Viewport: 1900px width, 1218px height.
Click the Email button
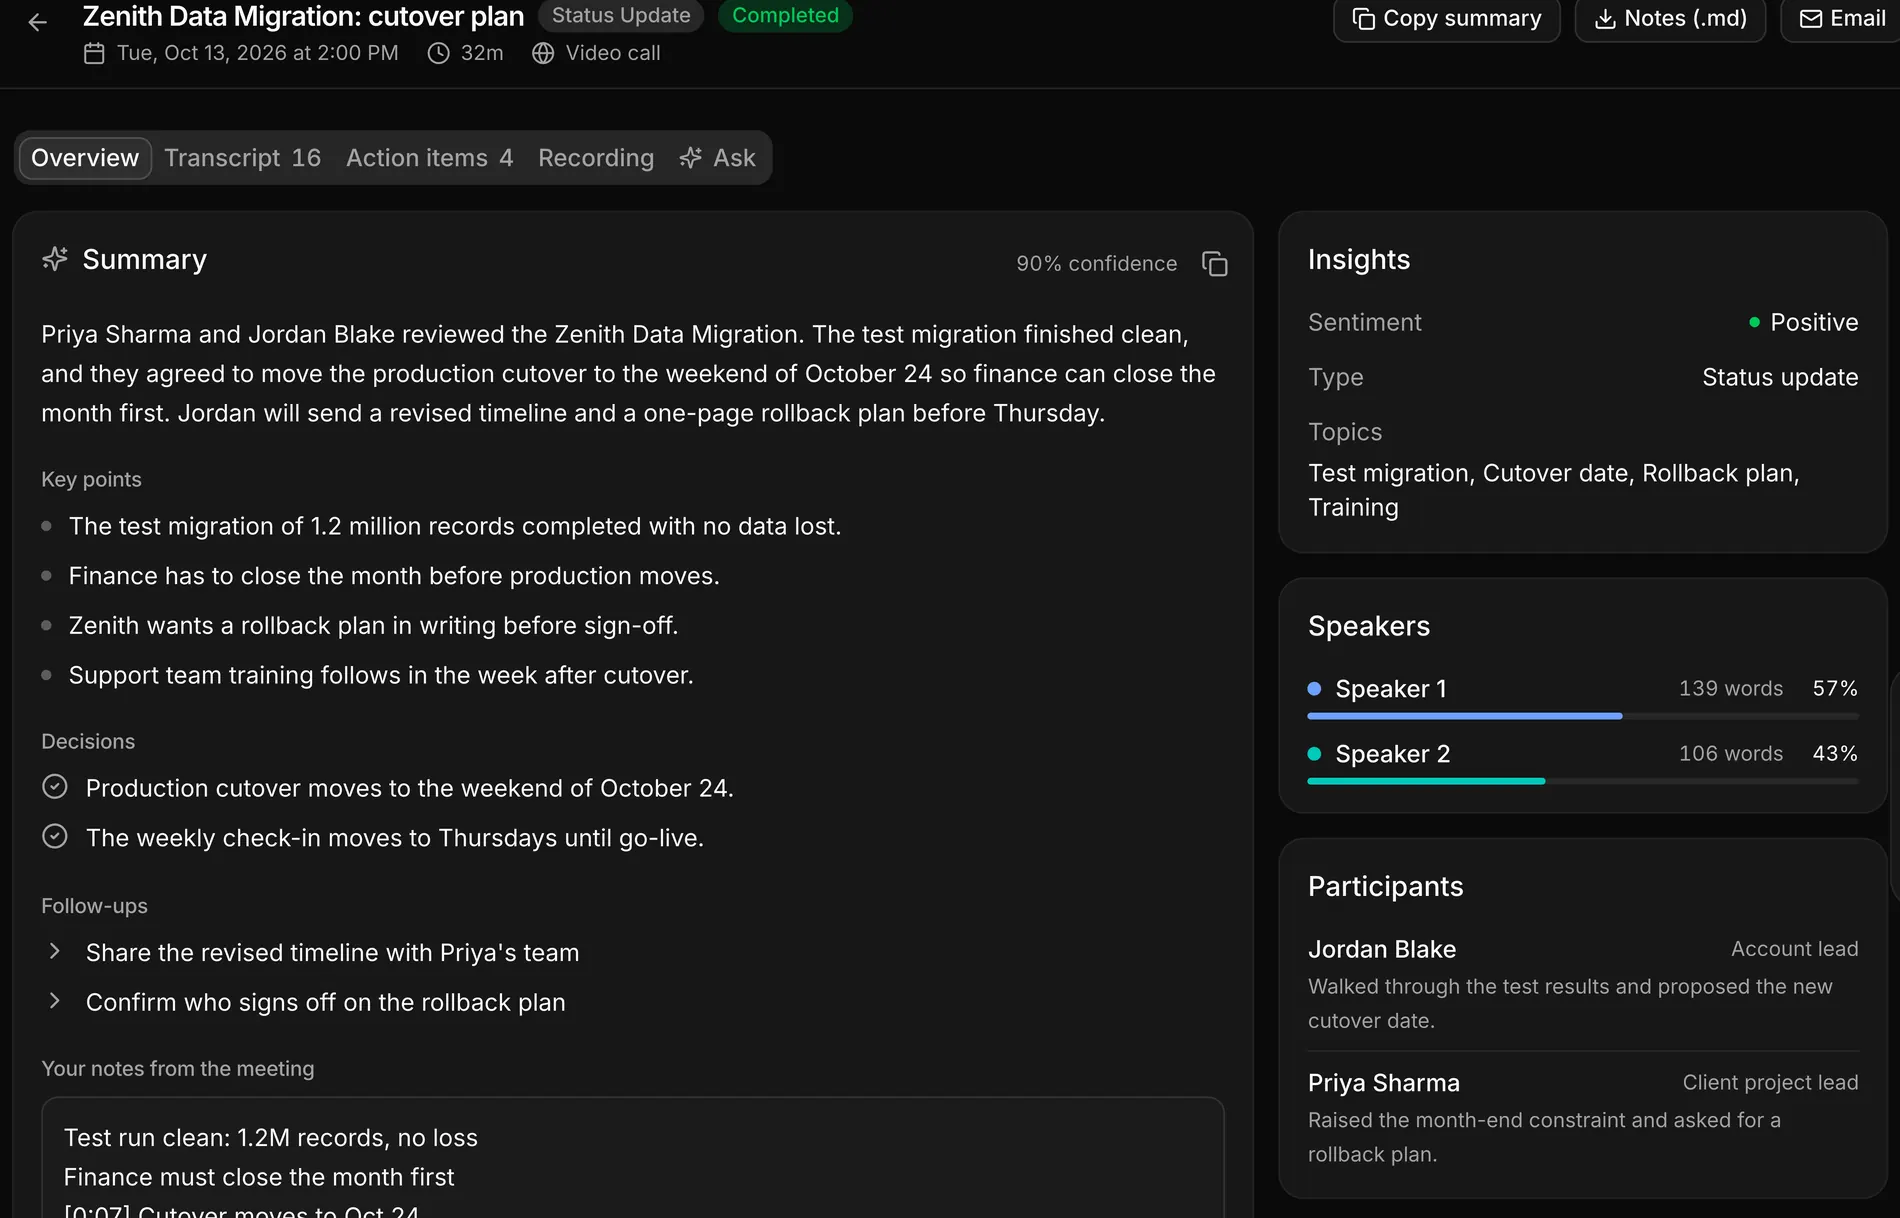coord(1842,19)
